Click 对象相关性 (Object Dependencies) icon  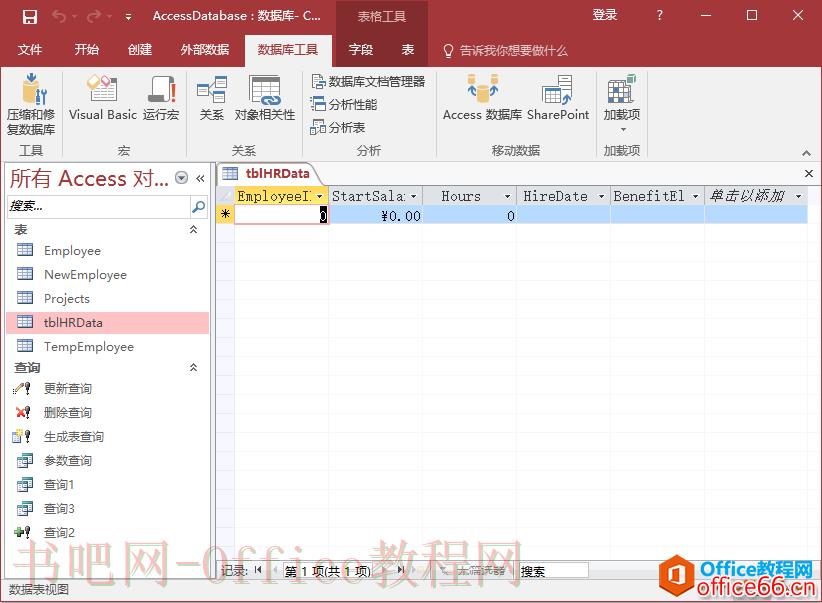(x=265, y=98)
